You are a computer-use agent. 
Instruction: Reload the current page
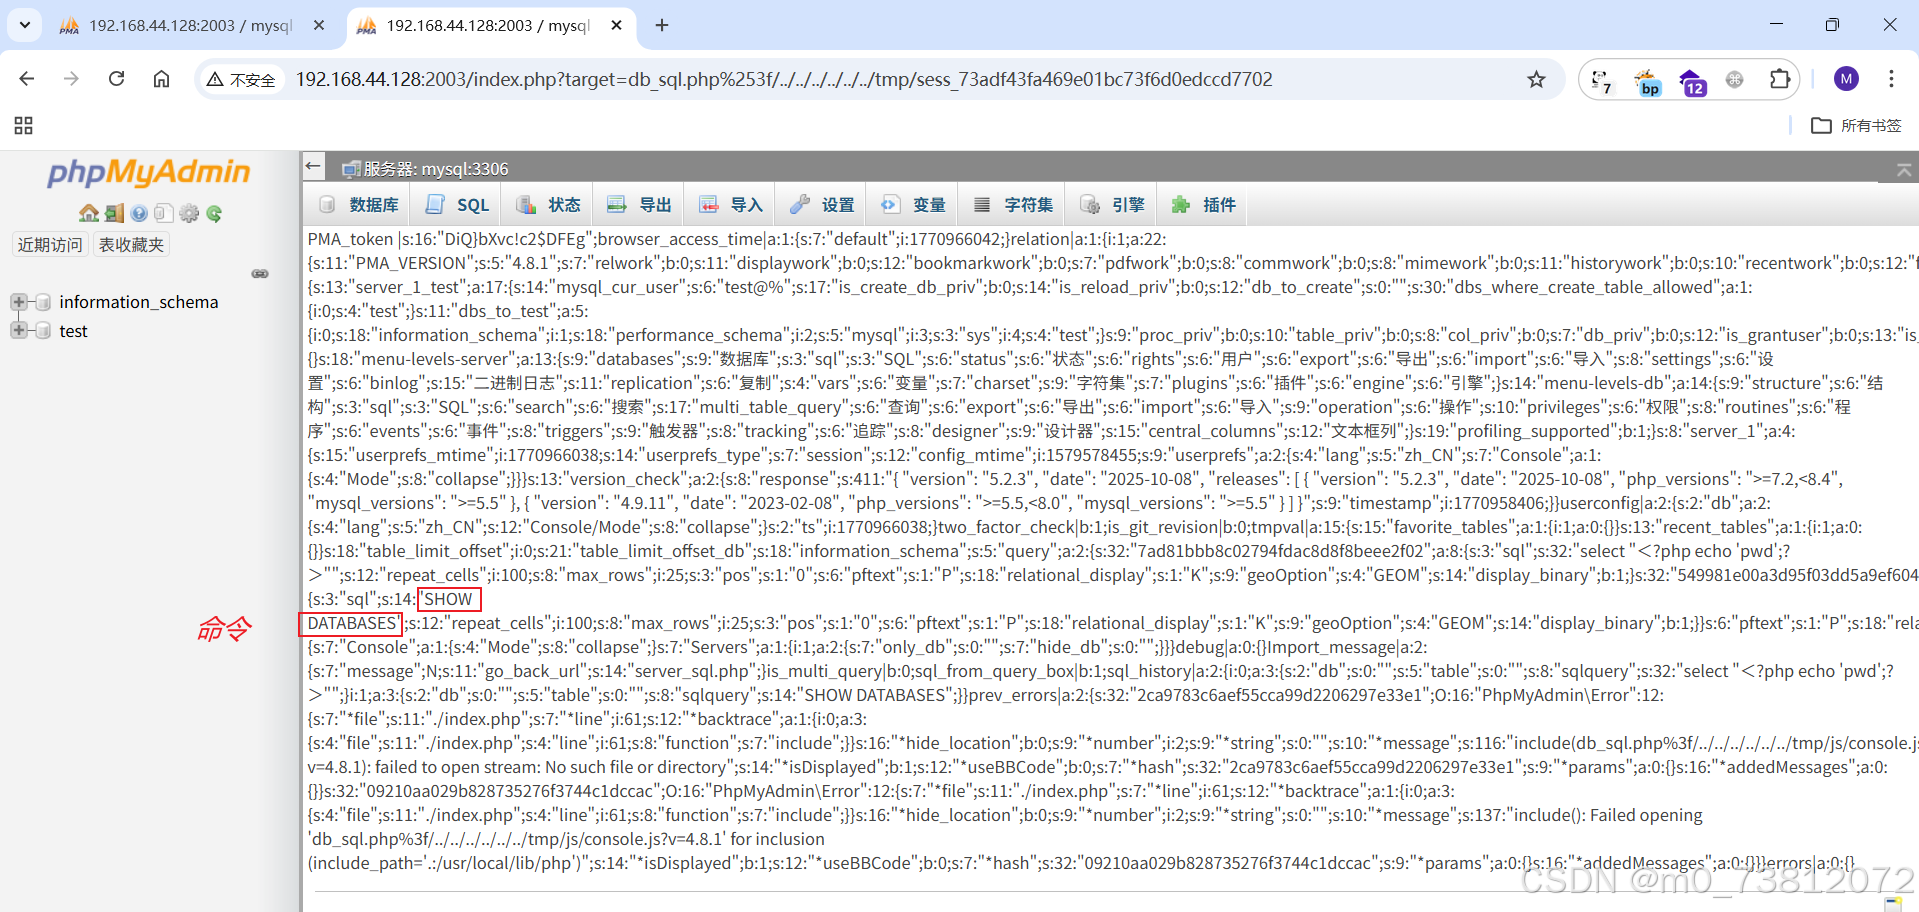(x=117, y=79)
